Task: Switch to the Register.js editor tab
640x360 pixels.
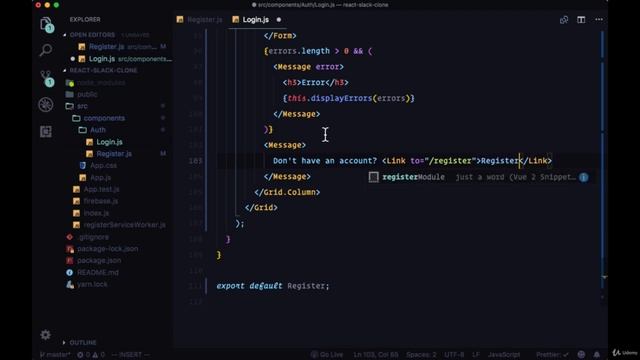Action: coord(200,20)
